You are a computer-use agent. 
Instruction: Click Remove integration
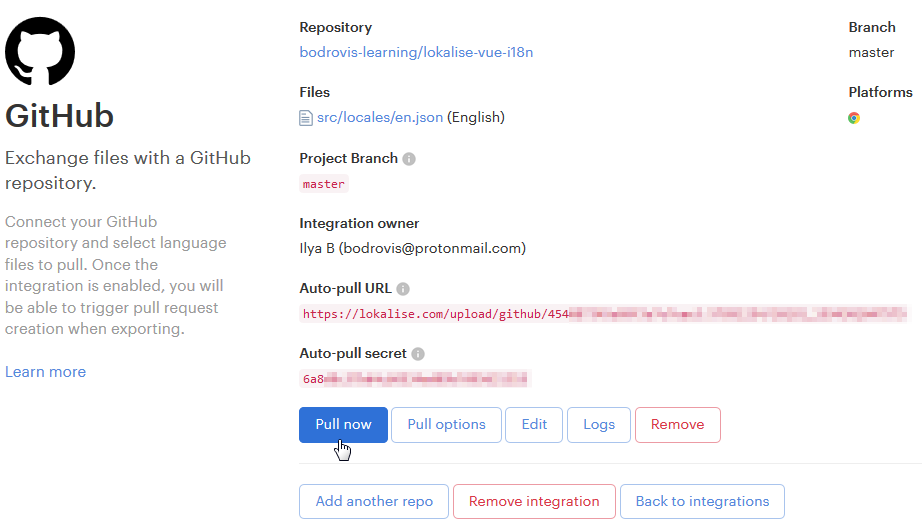(534, 501)
